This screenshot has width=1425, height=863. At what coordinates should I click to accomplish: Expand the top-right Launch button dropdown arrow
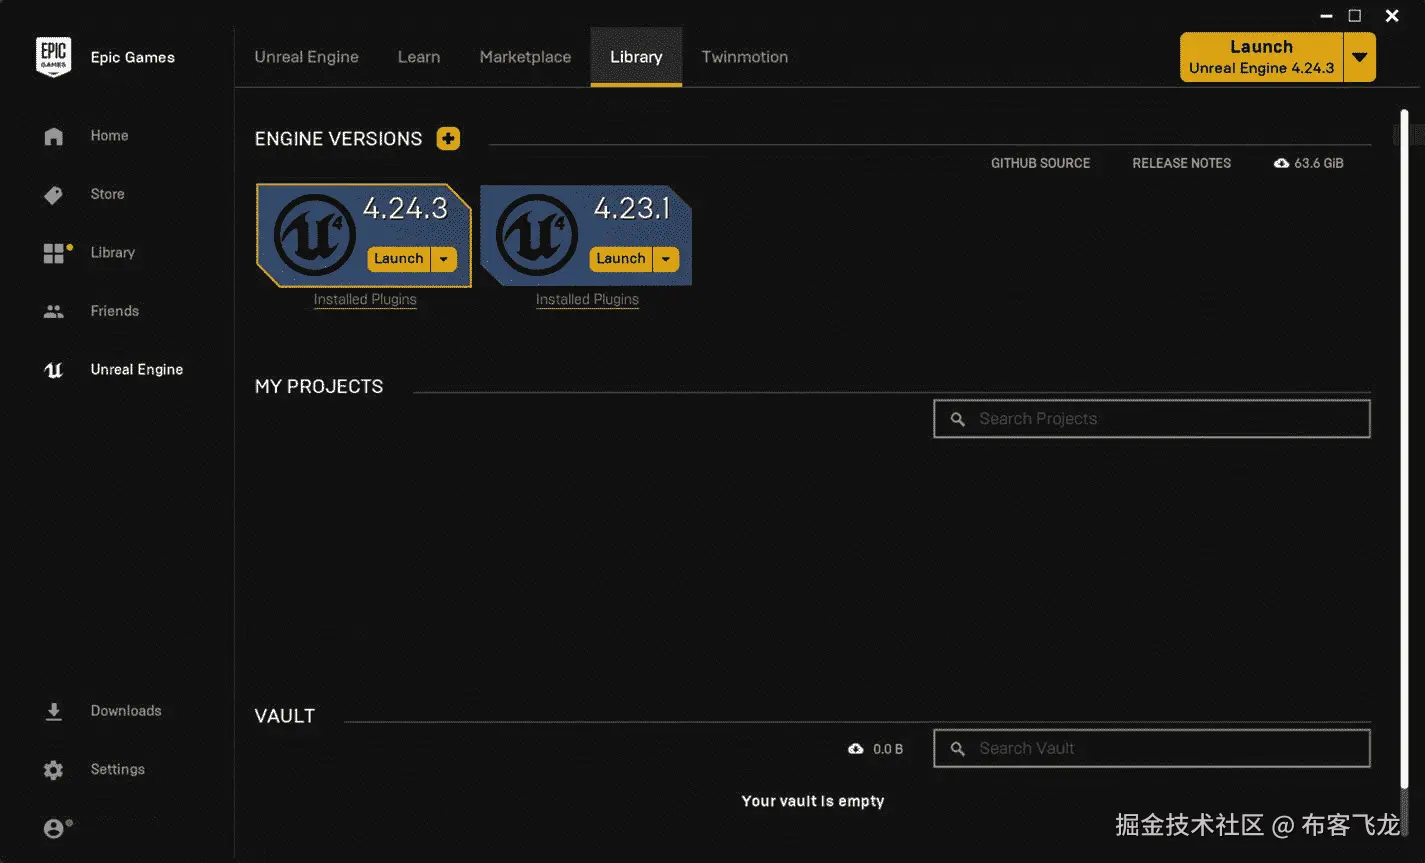coord(1359,57)
